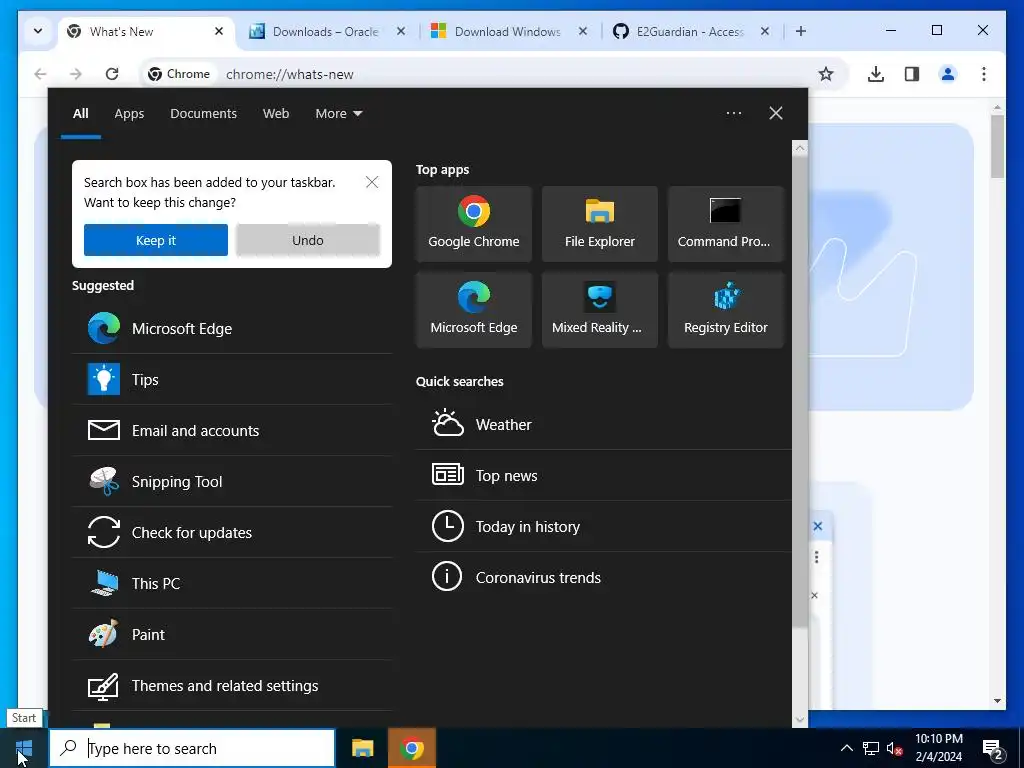Screen dimensions: 1024x768
Task: Open search panel options ellipsis
Action: (x=734, y=113)
